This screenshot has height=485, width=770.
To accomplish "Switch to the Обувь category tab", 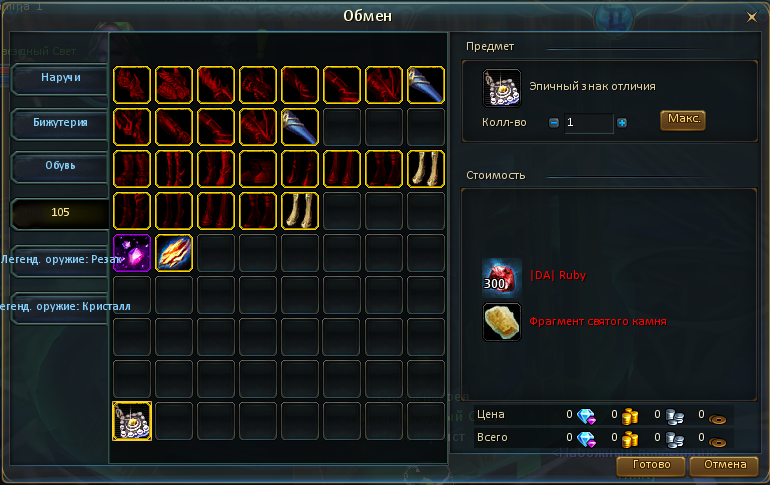I will (60, 166).
